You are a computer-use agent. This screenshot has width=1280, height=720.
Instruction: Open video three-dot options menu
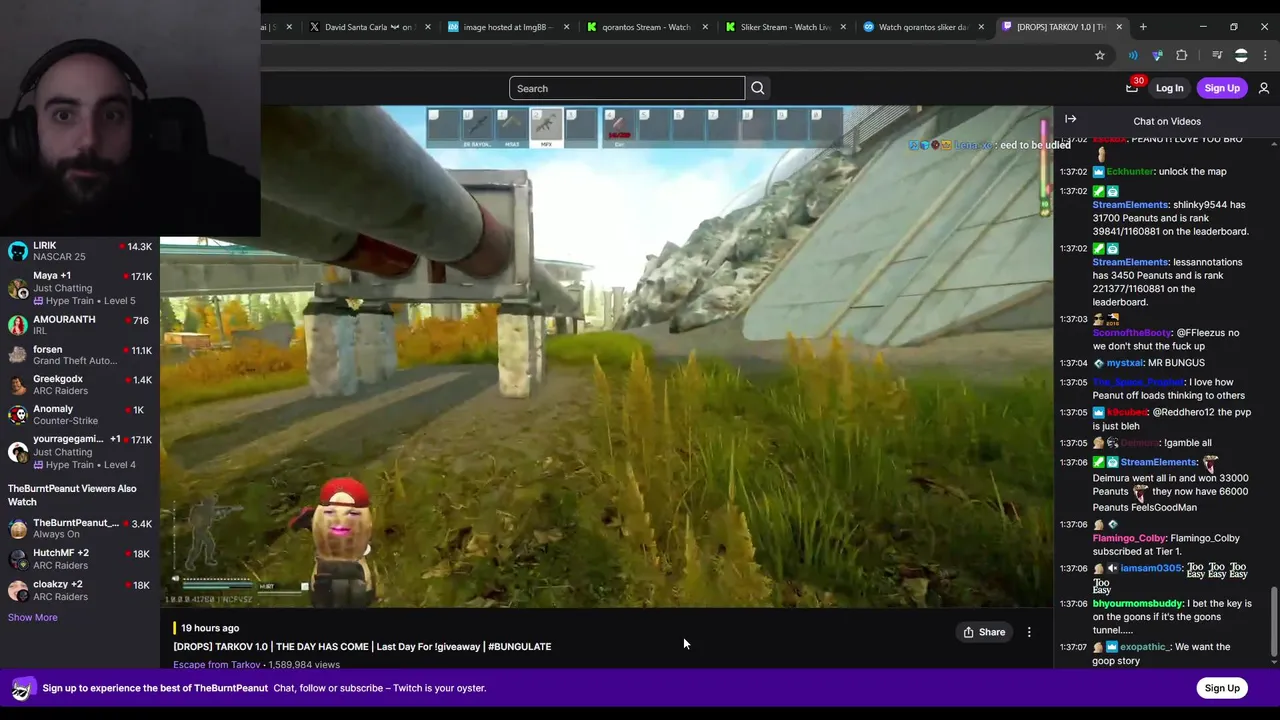[x=1029, y=632]
